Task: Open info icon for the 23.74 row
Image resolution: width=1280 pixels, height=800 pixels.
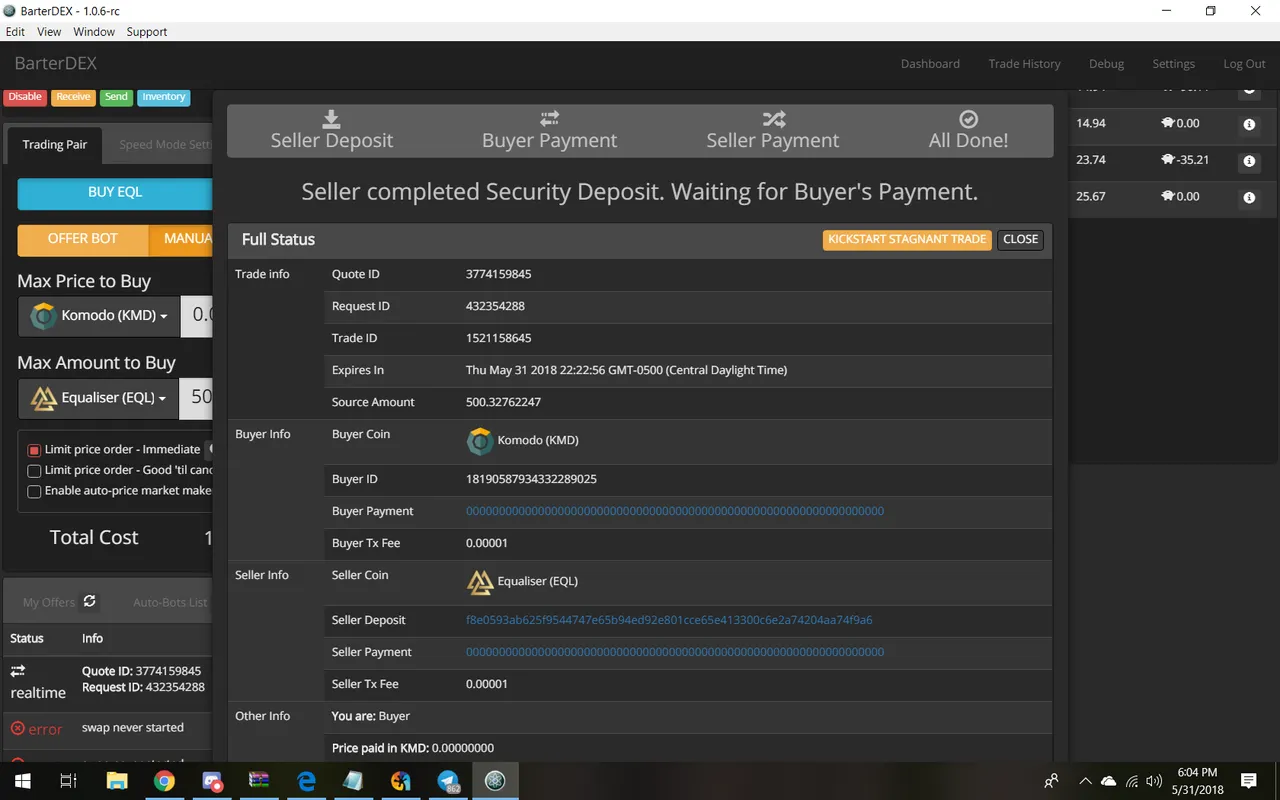Action: (x=1249, y=160)
